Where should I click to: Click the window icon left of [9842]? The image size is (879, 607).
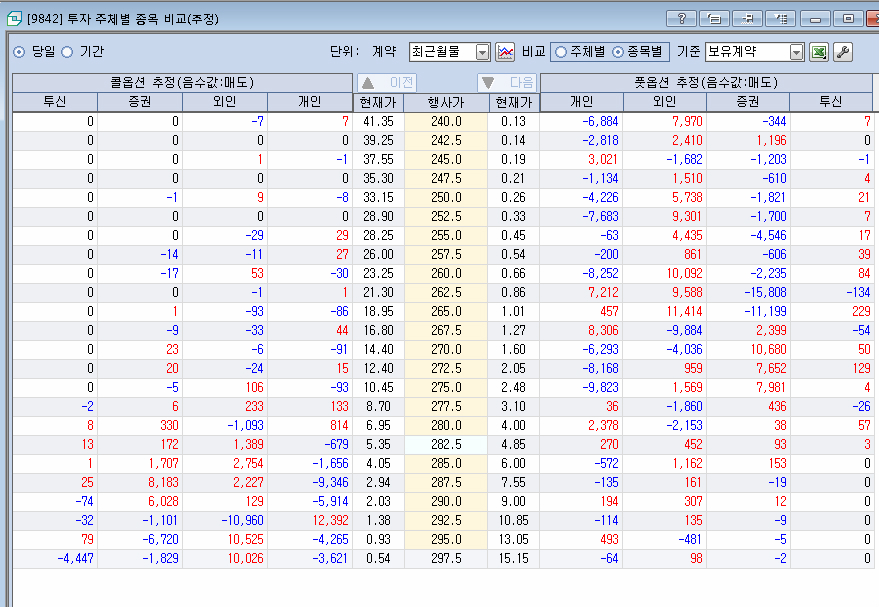[14, 19]
